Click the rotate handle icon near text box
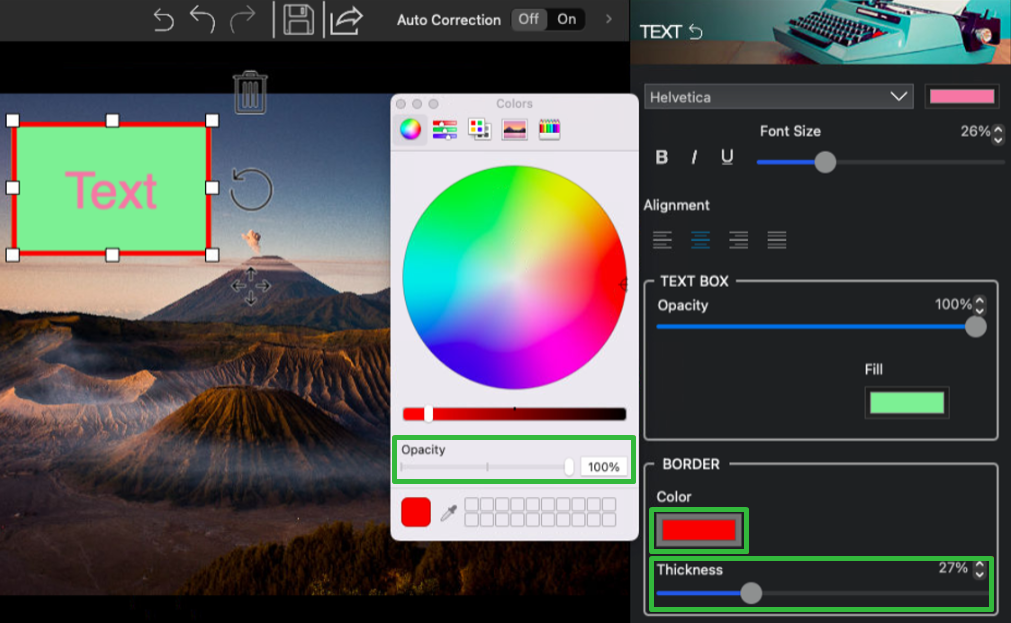Image resolution: width=1011 pixels, height=623 pixels. tap(251, 189)
